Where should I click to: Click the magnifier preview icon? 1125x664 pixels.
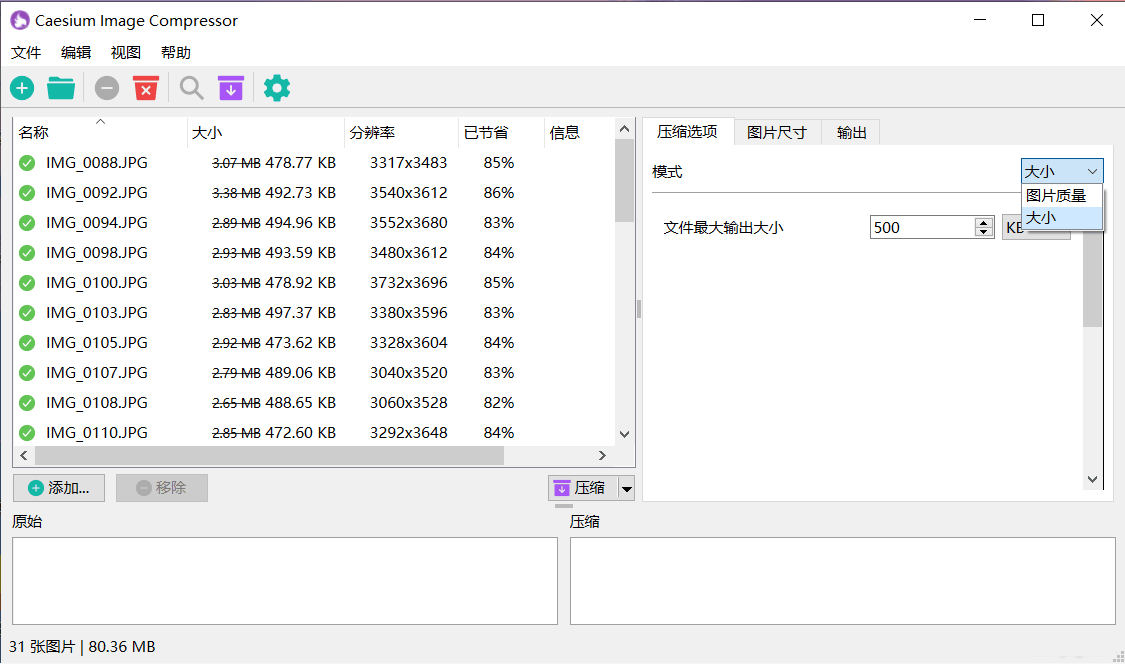pos(191,88)
